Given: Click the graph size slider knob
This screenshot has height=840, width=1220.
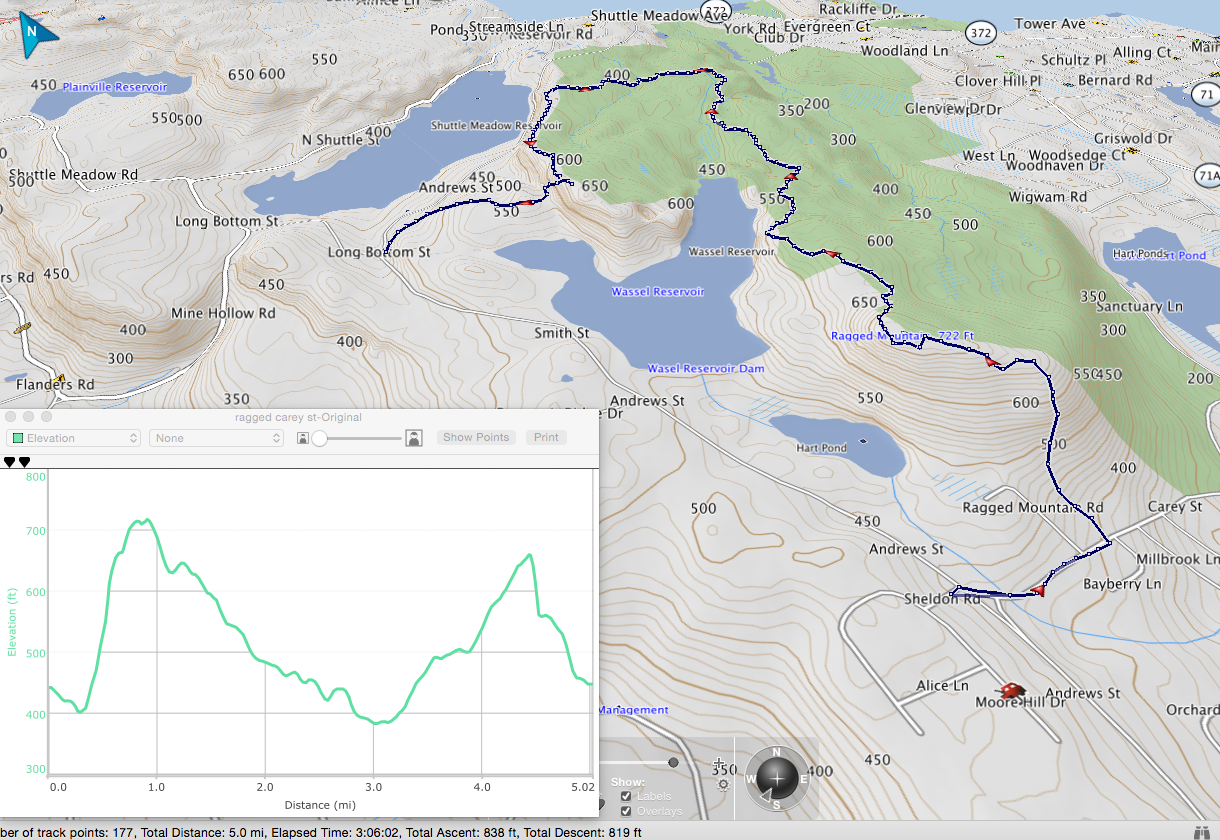Looking at the screenshot, I should pos(320,438).
